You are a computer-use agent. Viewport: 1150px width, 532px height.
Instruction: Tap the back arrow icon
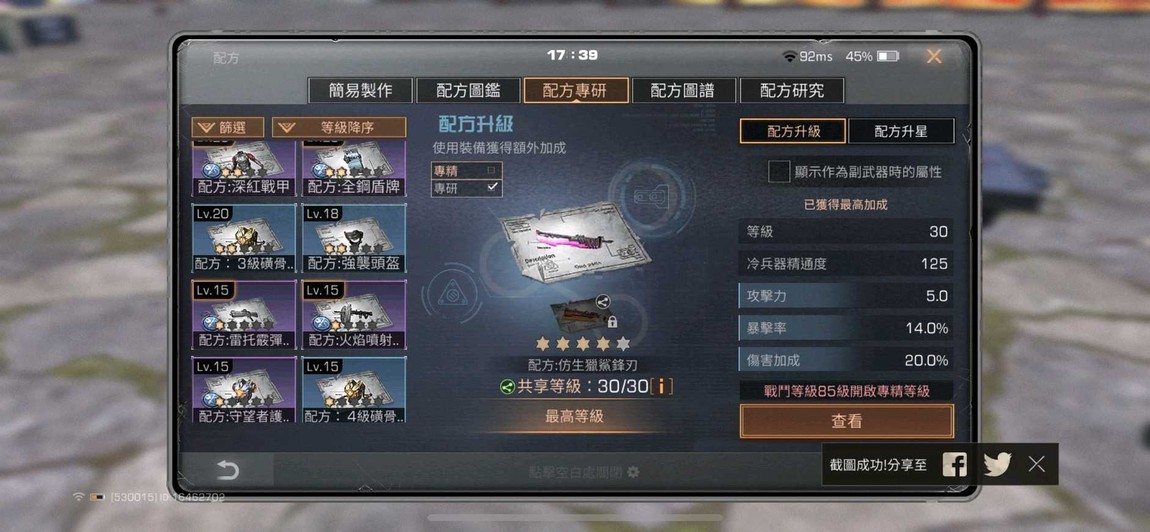(x=227, y=470)
